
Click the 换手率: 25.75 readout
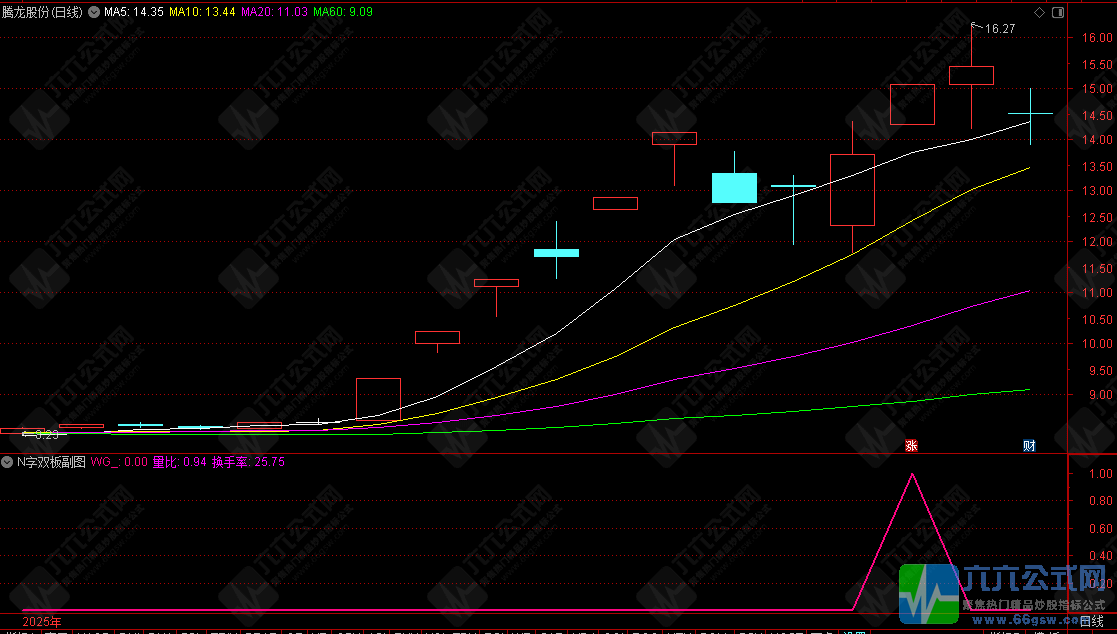click(x=249, y=462)
